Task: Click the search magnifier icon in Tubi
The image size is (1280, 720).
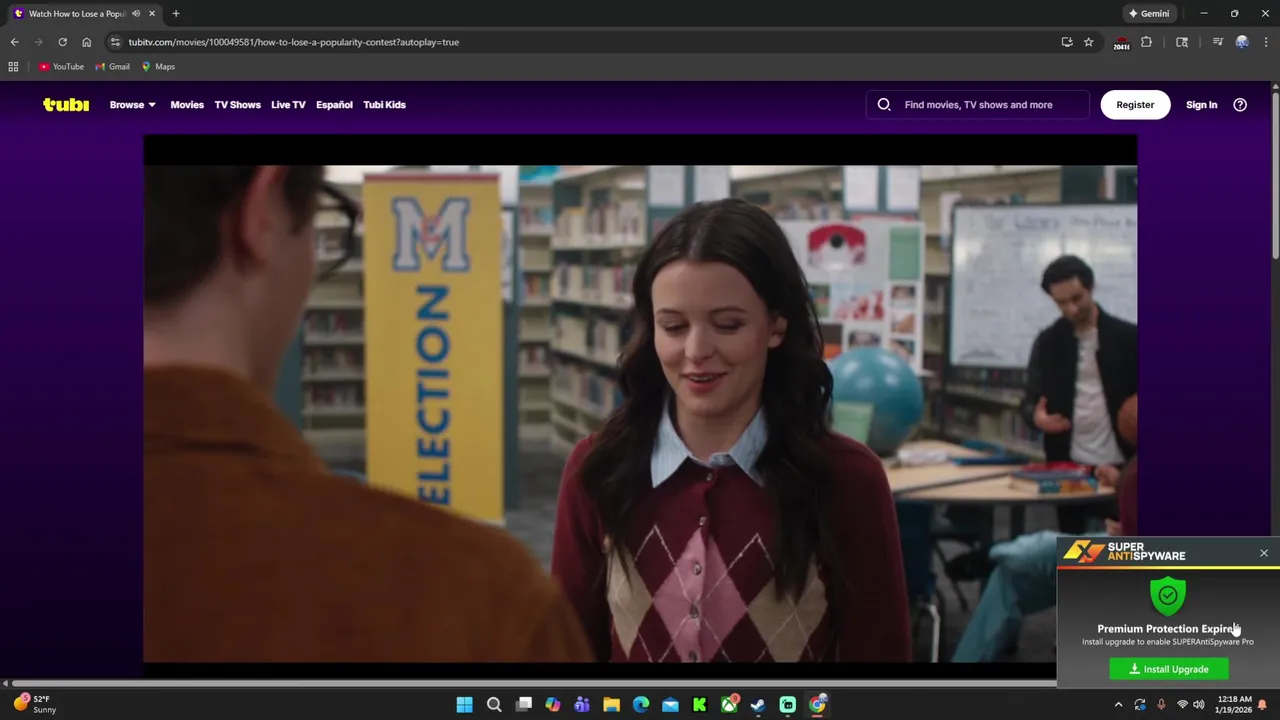Action: point(884,104)
